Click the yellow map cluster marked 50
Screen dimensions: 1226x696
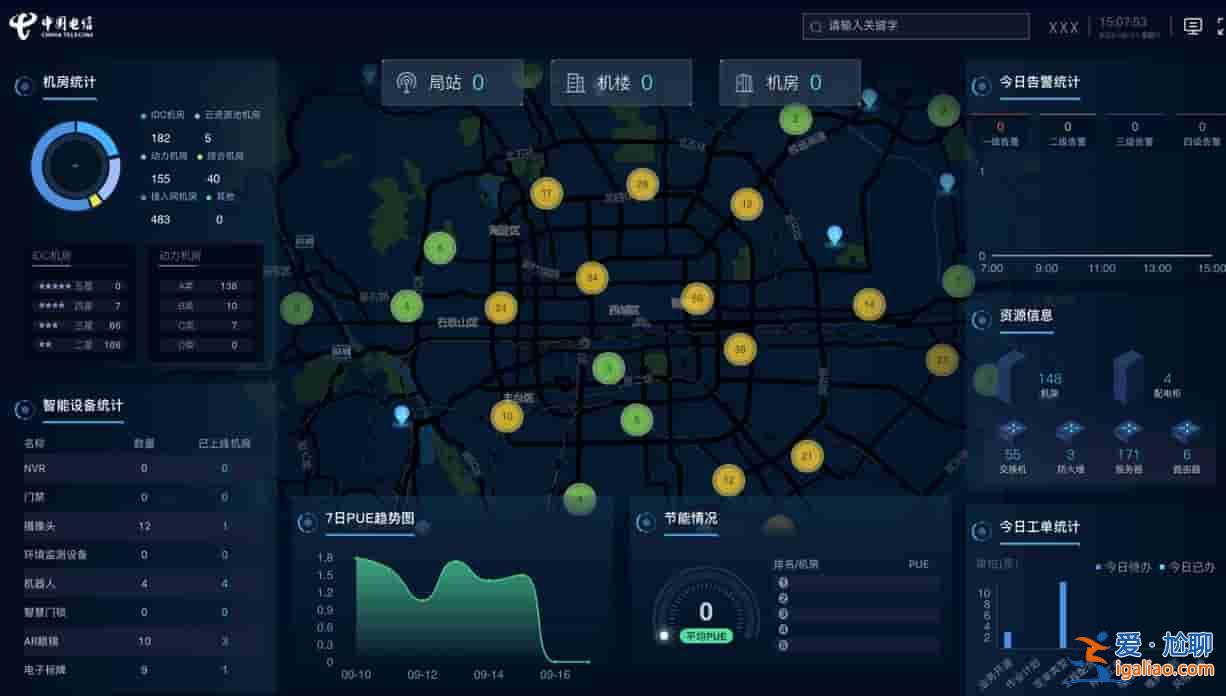tap(697, 298)
